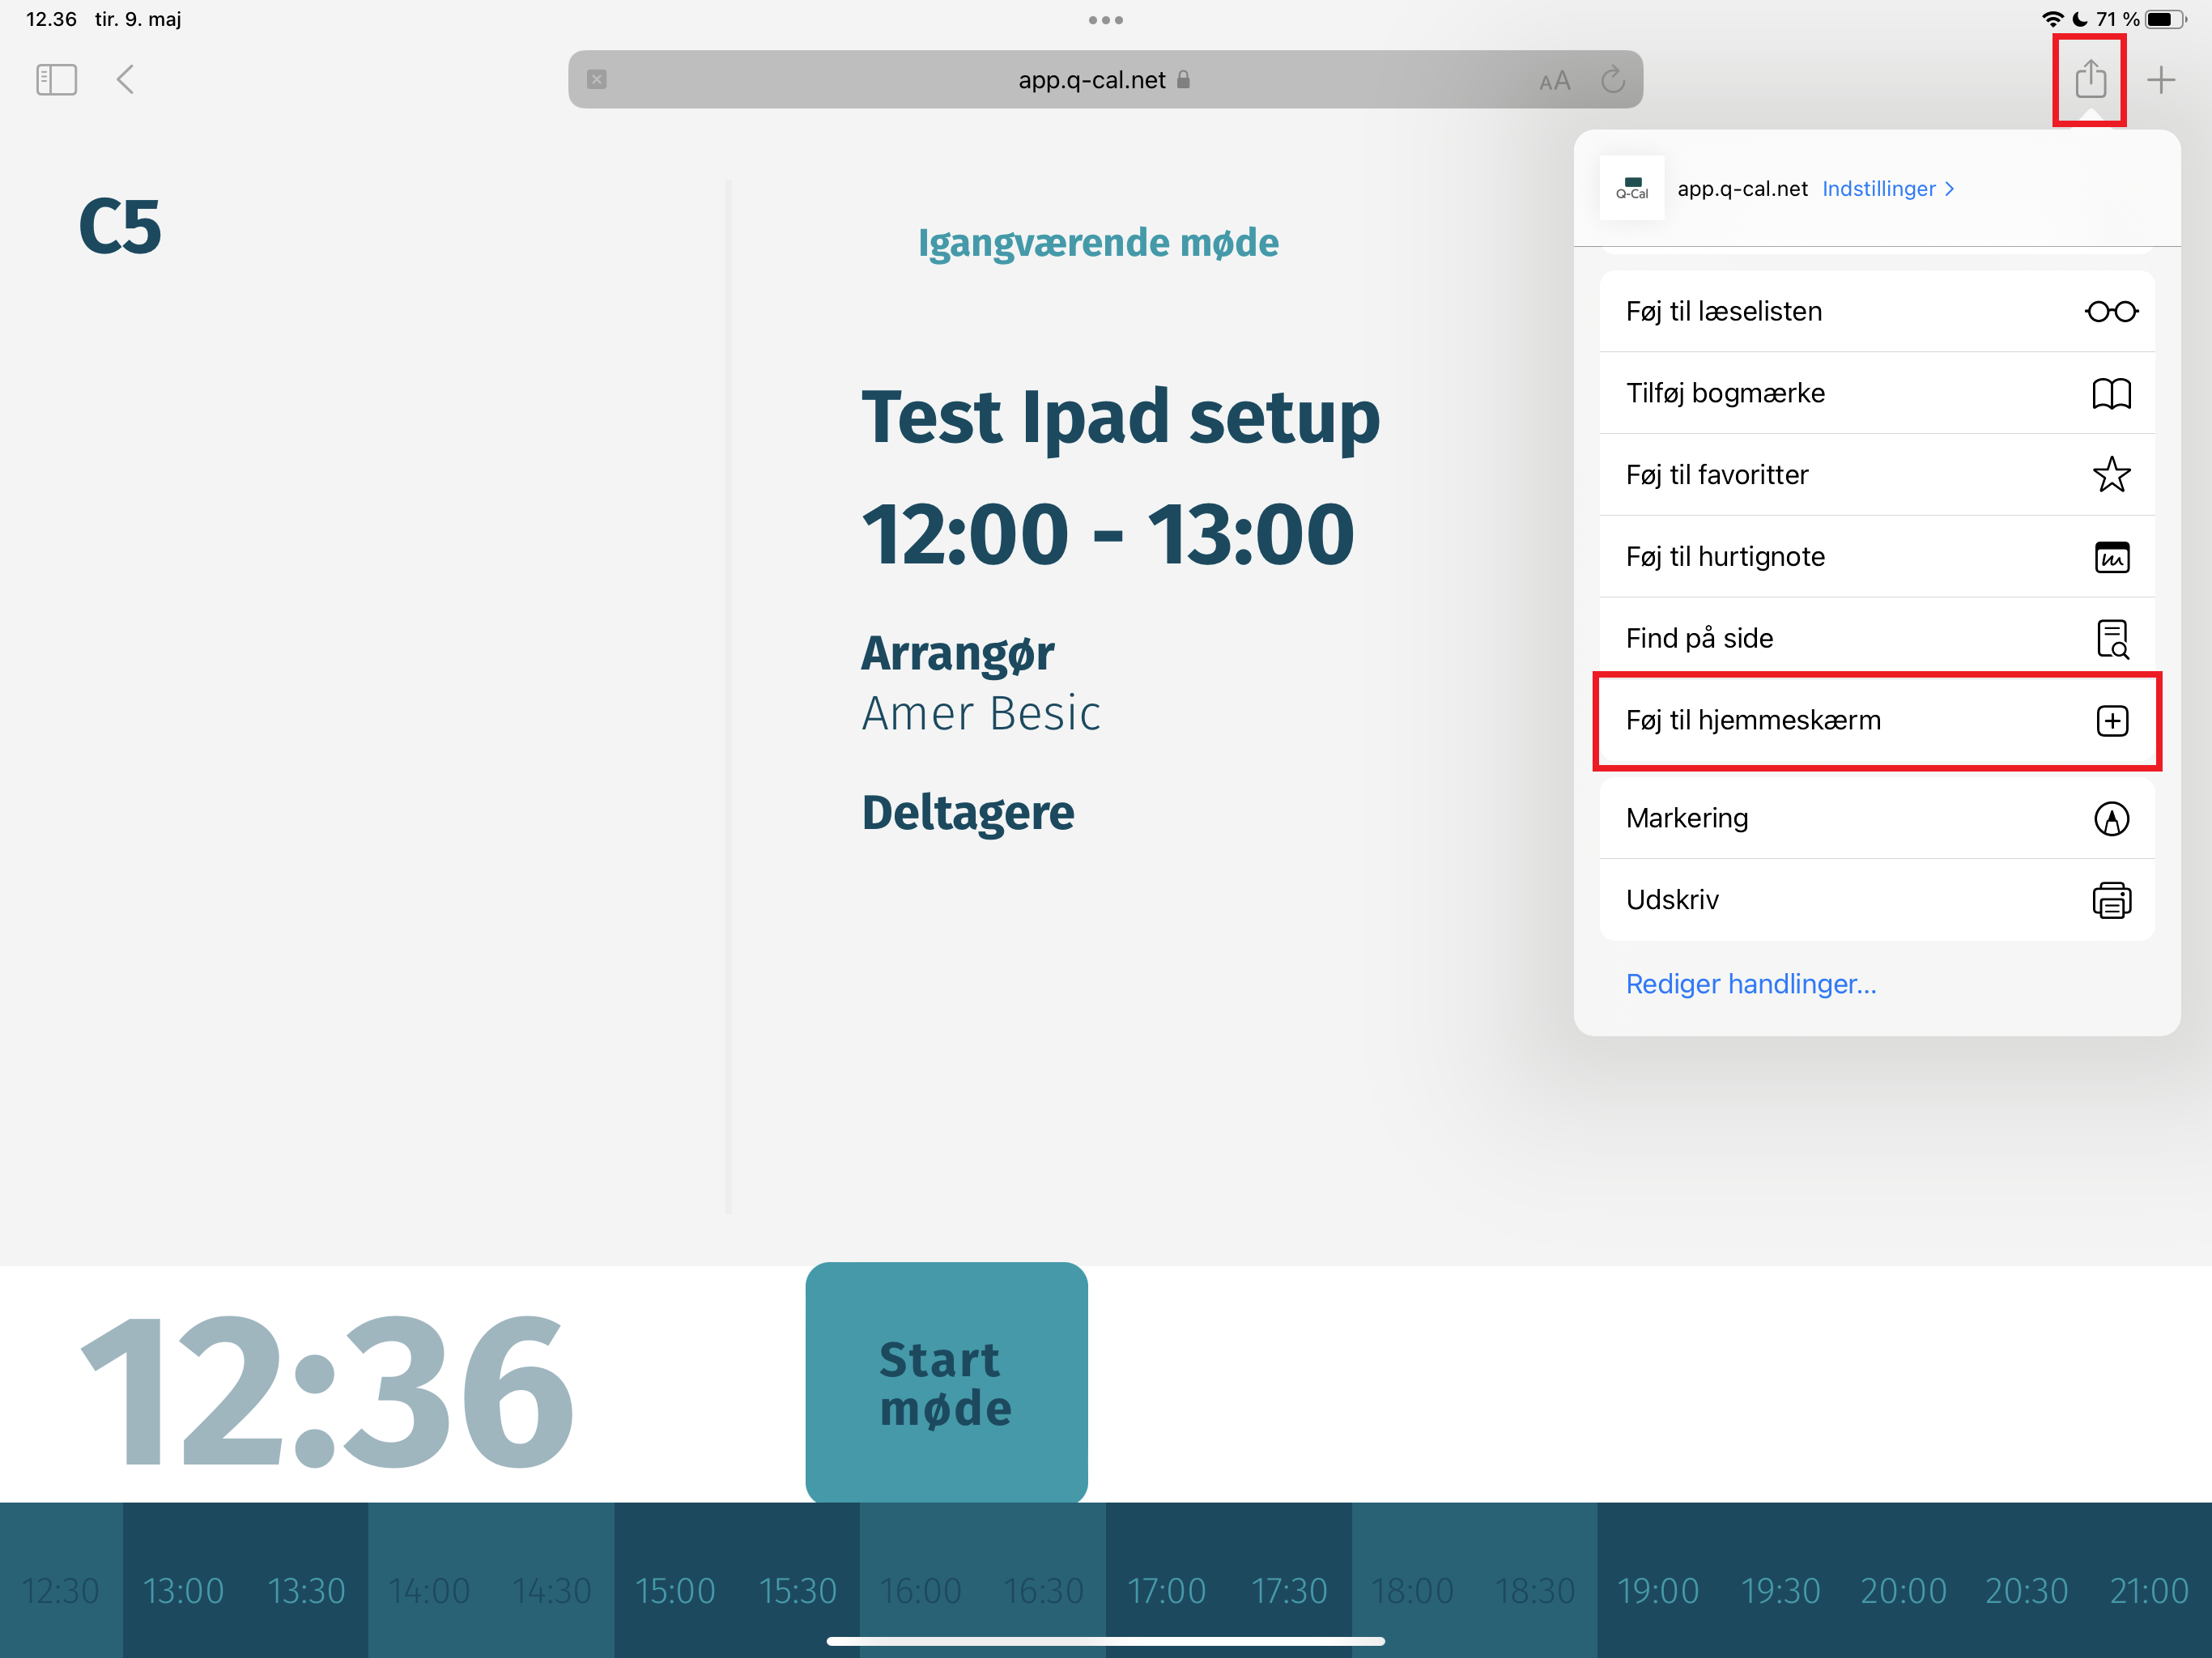Select 16:30 on the timeline

coord(1043,1591)
